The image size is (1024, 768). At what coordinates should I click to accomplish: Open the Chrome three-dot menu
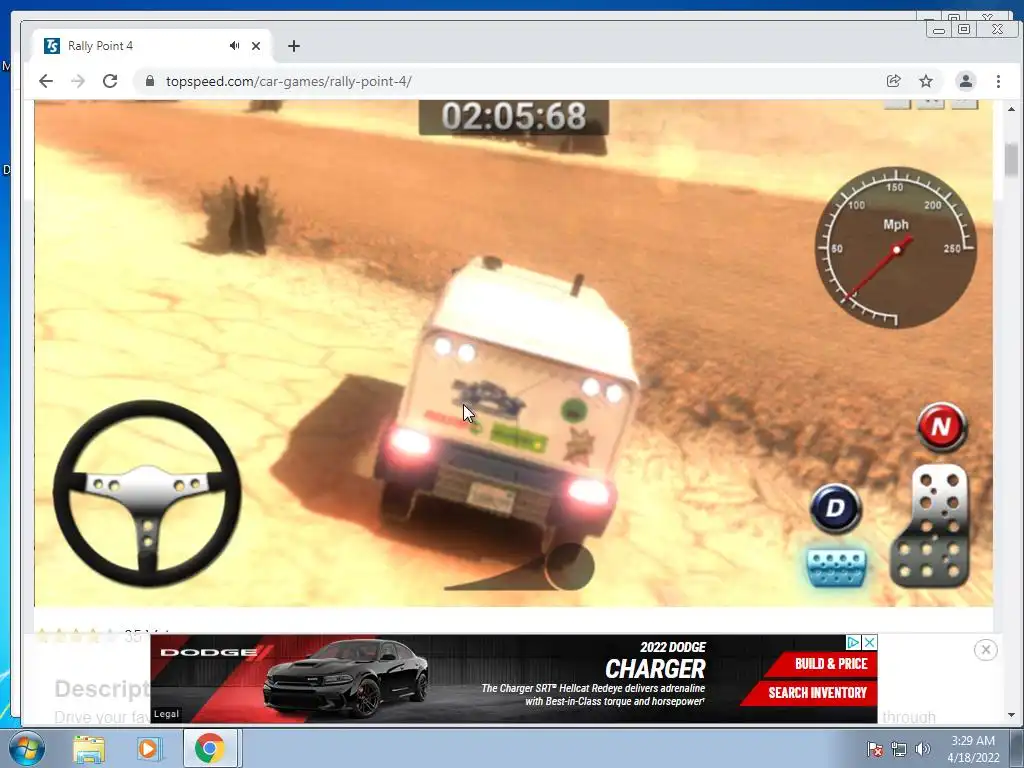(998, 81)
